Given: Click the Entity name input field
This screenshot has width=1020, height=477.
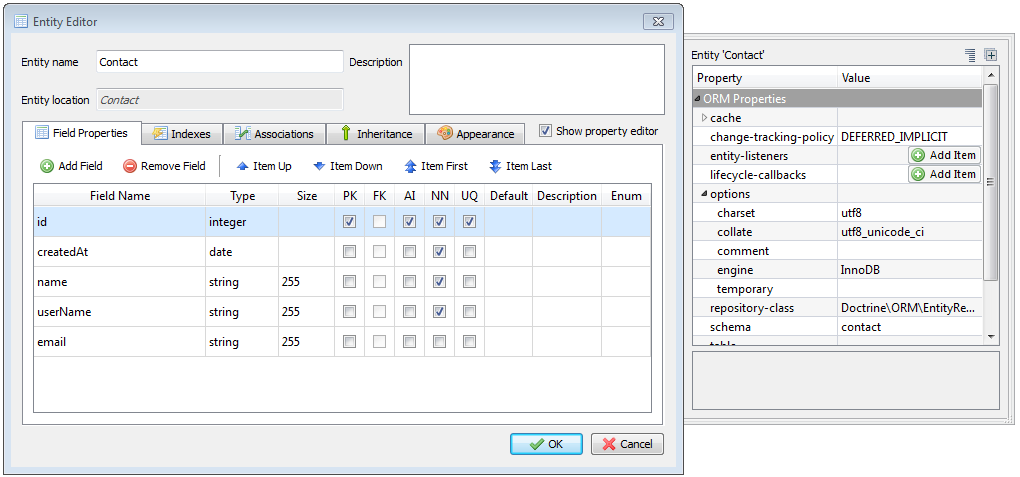Looking at the screenshot, I should (x=219, y=62).
